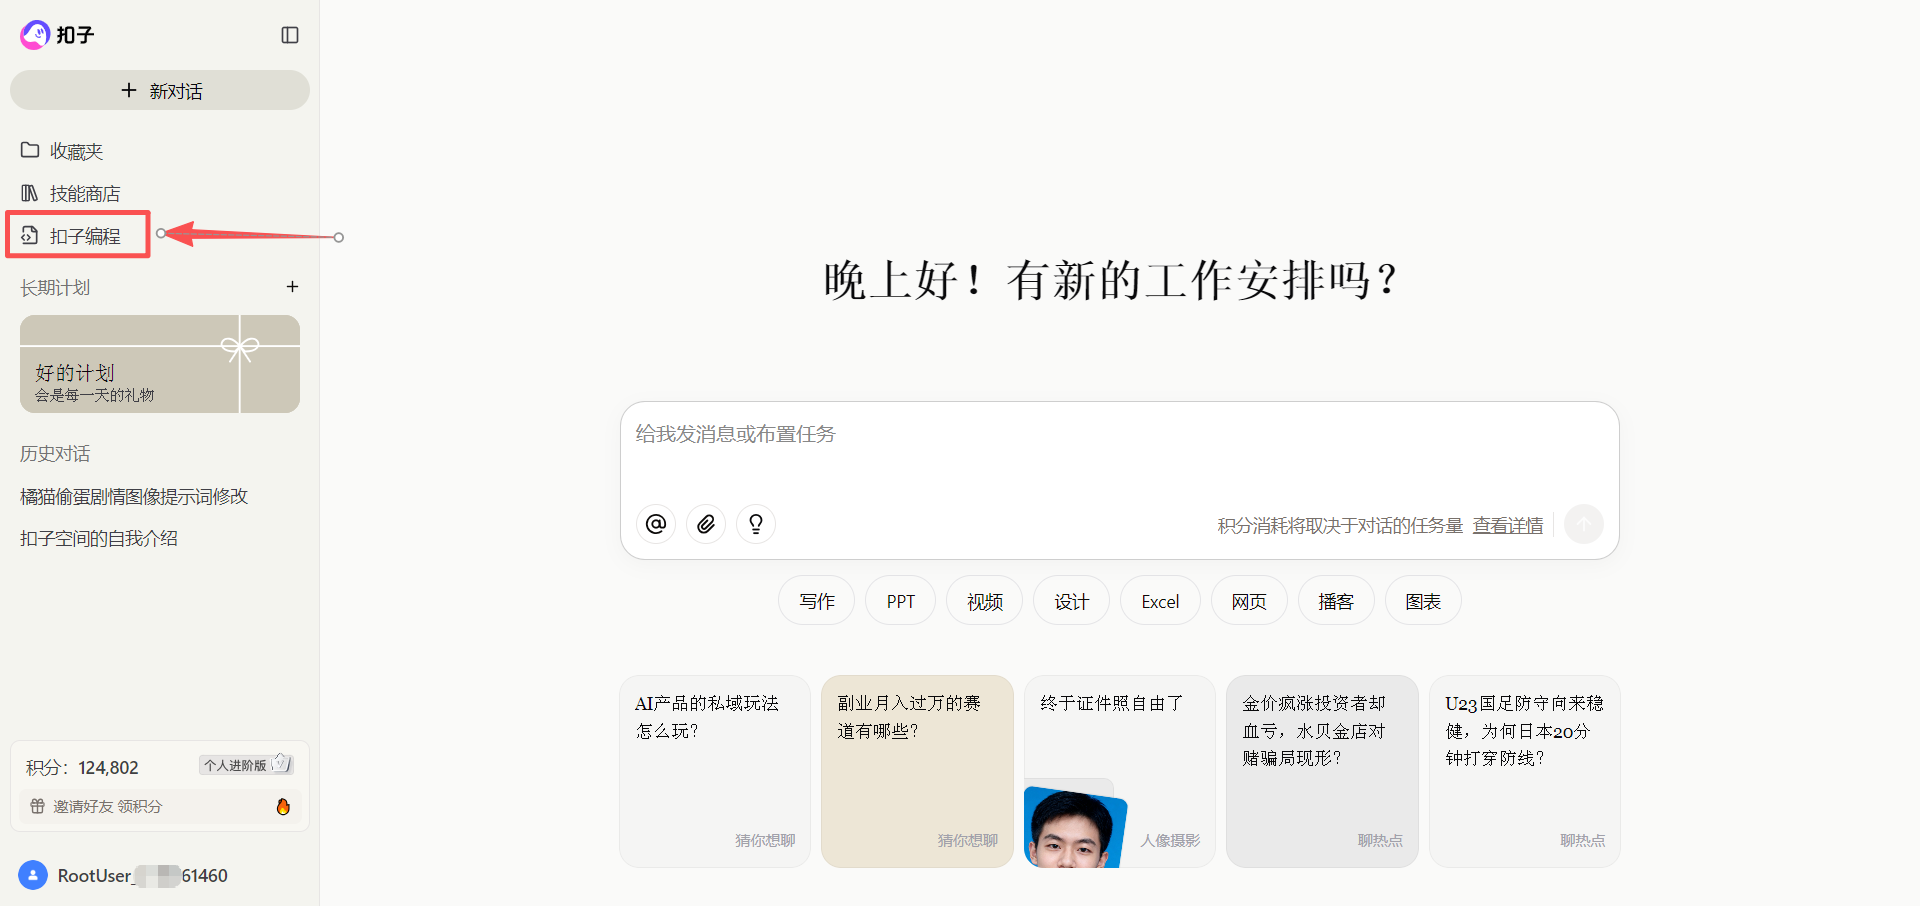Open conversation 橘猫偷蛋剧情图像提示词修改
Image resolution: width=1920 pixels, height=906 pixels.
135,495
